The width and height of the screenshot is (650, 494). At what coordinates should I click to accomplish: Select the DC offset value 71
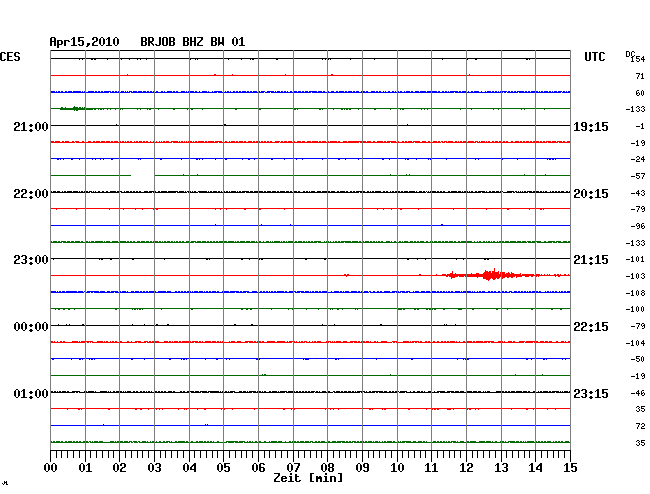[640, 76]
